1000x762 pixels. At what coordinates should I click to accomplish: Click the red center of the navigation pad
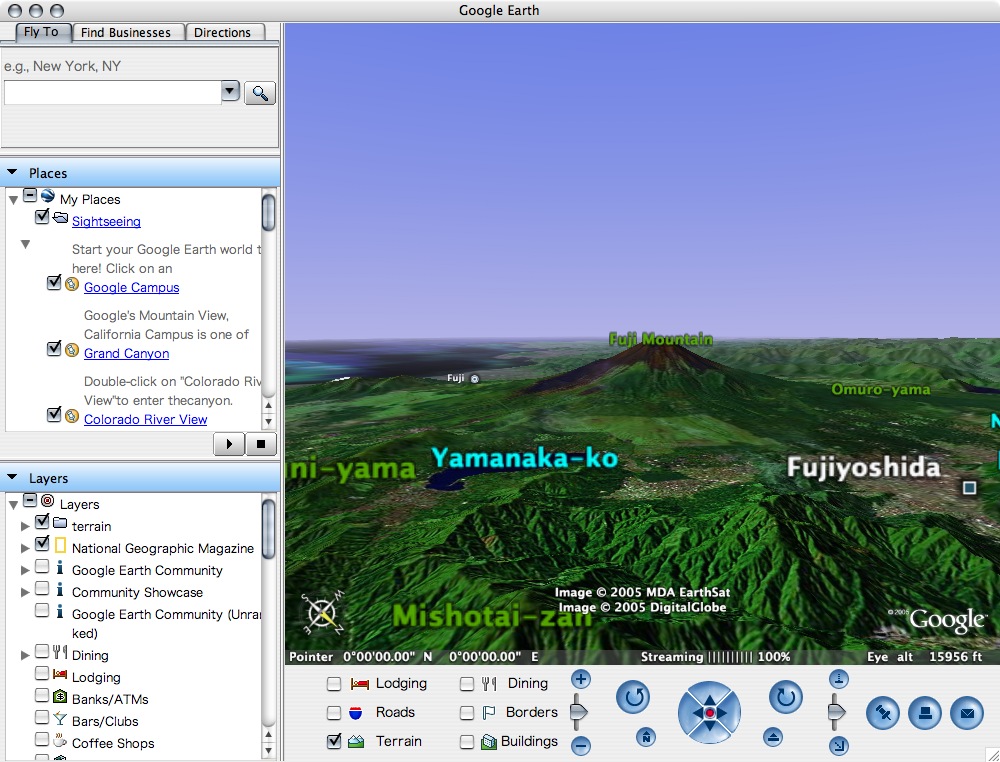(x=710, y=712)
